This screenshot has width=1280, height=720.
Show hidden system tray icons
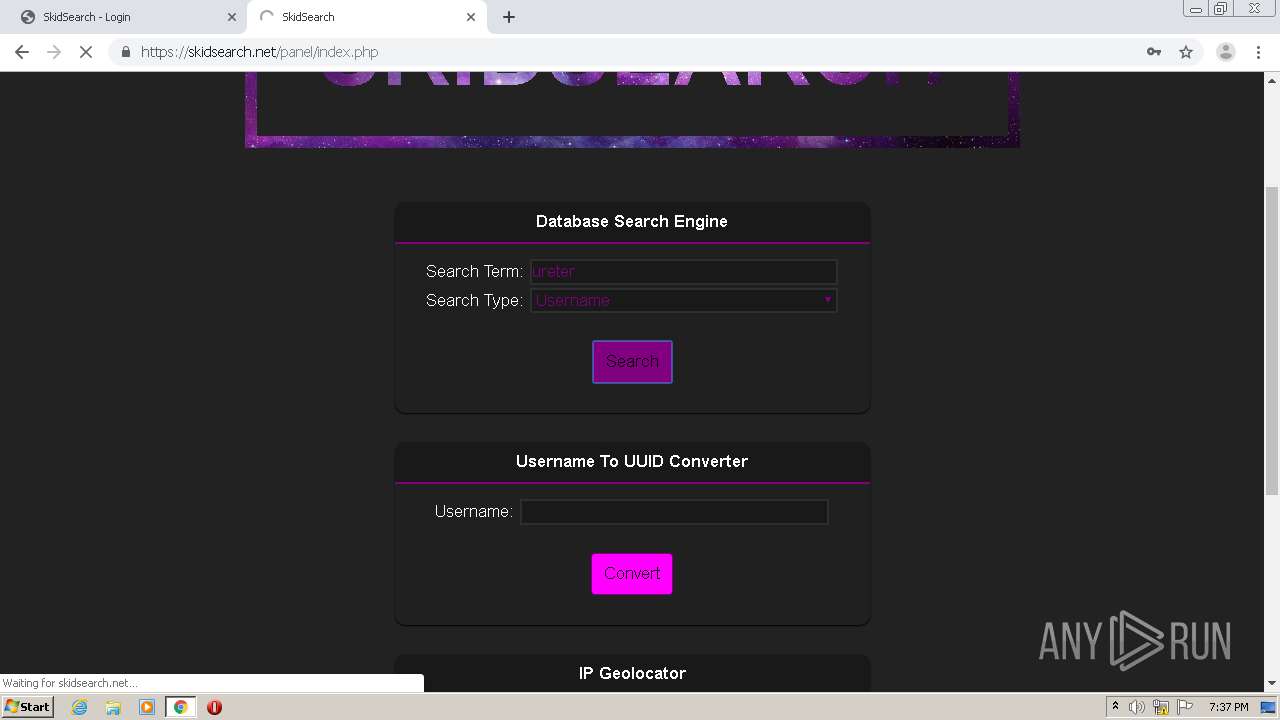click(x=1115, y=707)
